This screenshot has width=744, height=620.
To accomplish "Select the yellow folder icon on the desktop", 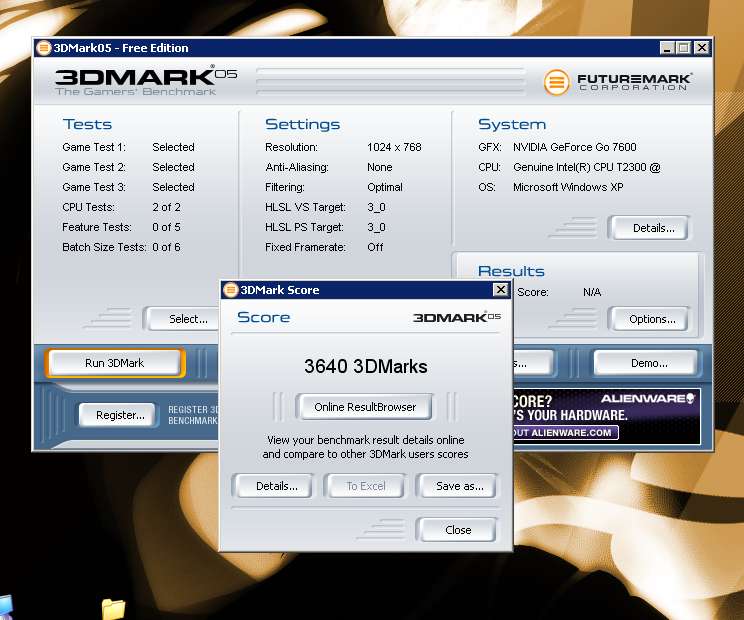I will (x=113, y=609).
